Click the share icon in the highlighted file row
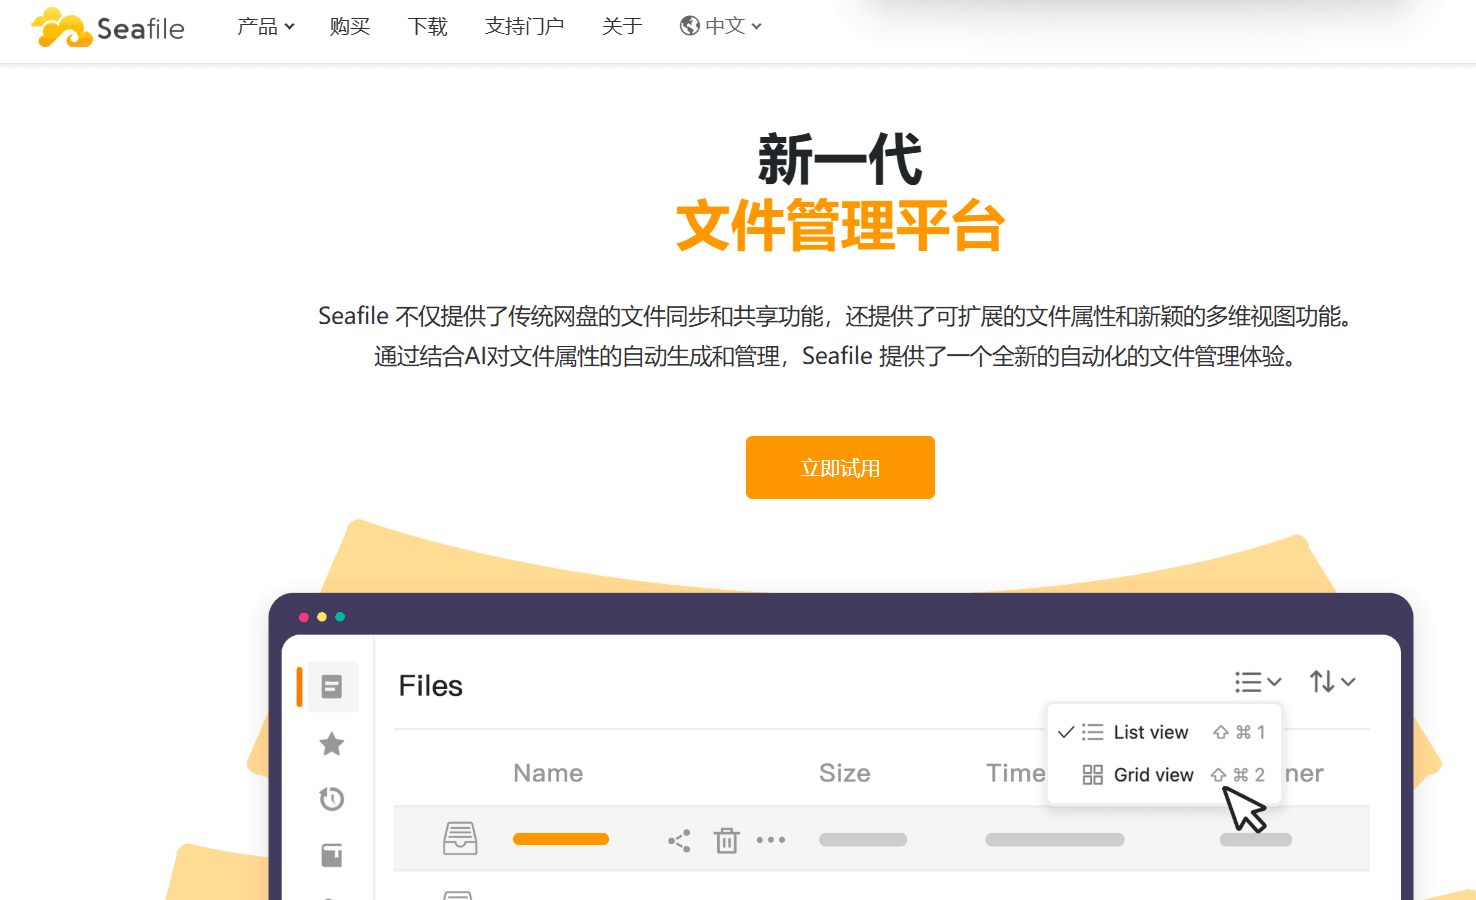This screenshot has width=1476, height=900. (x=680, y=841)
